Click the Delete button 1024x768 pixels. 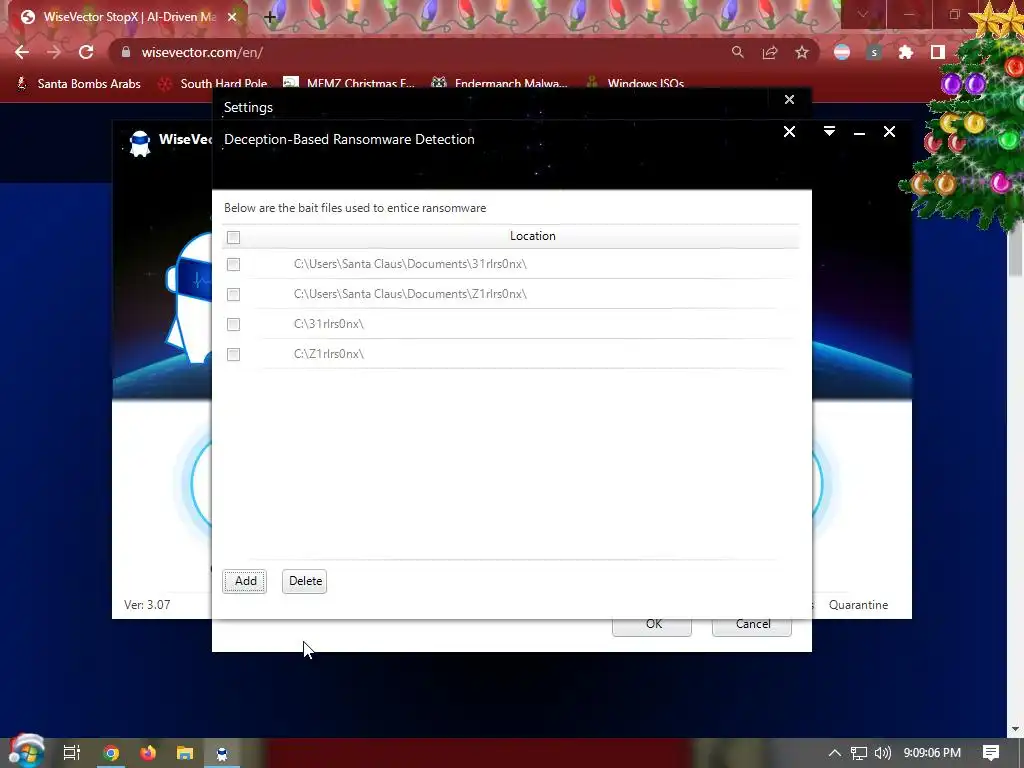coord(305,581)
